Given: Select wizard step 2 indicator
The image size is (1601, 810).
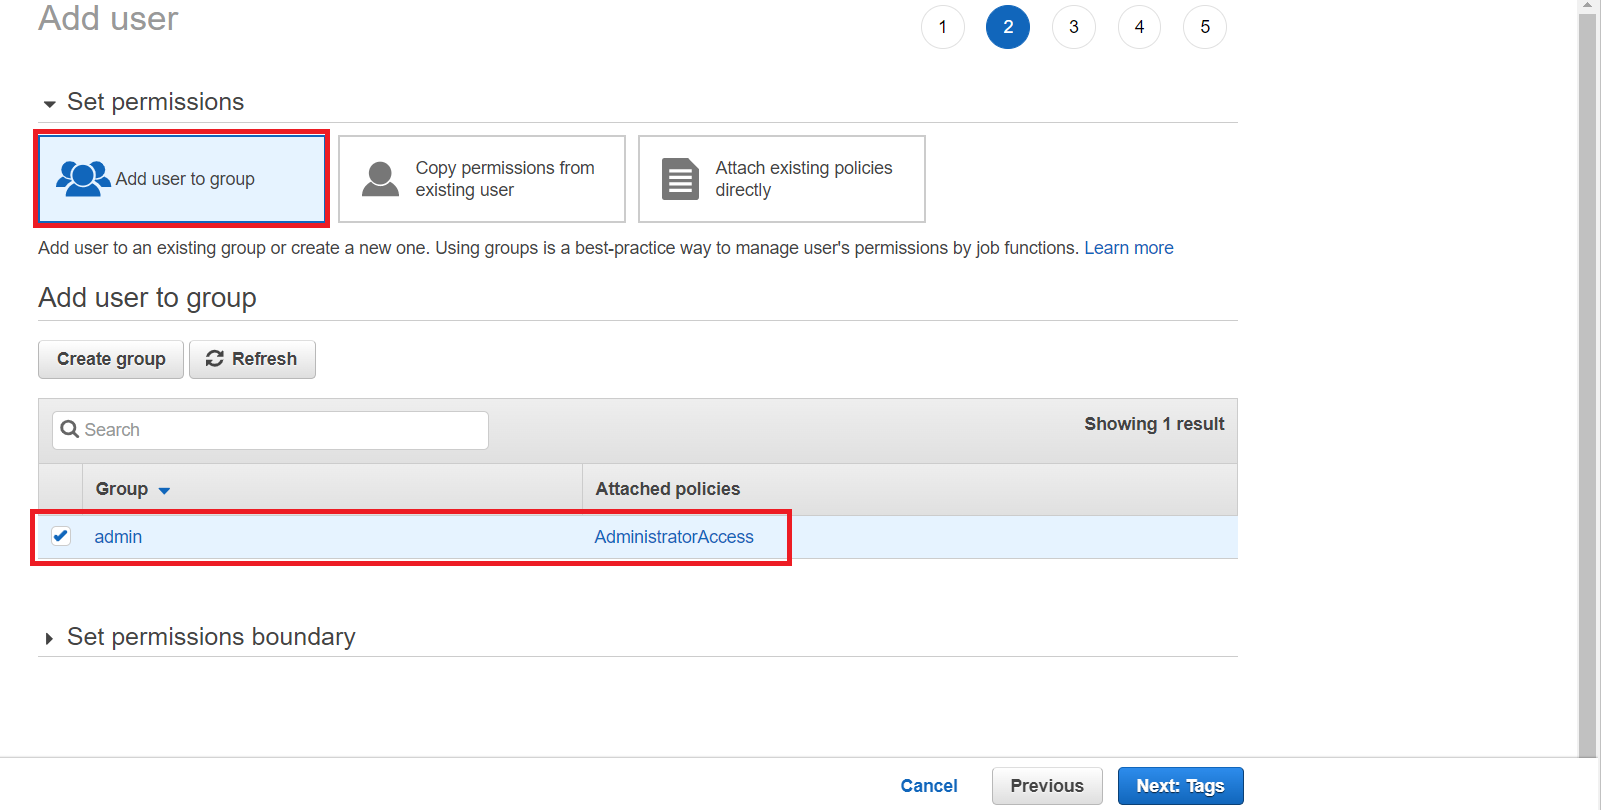Looking at the screenshot, I should coord(1008,27).
